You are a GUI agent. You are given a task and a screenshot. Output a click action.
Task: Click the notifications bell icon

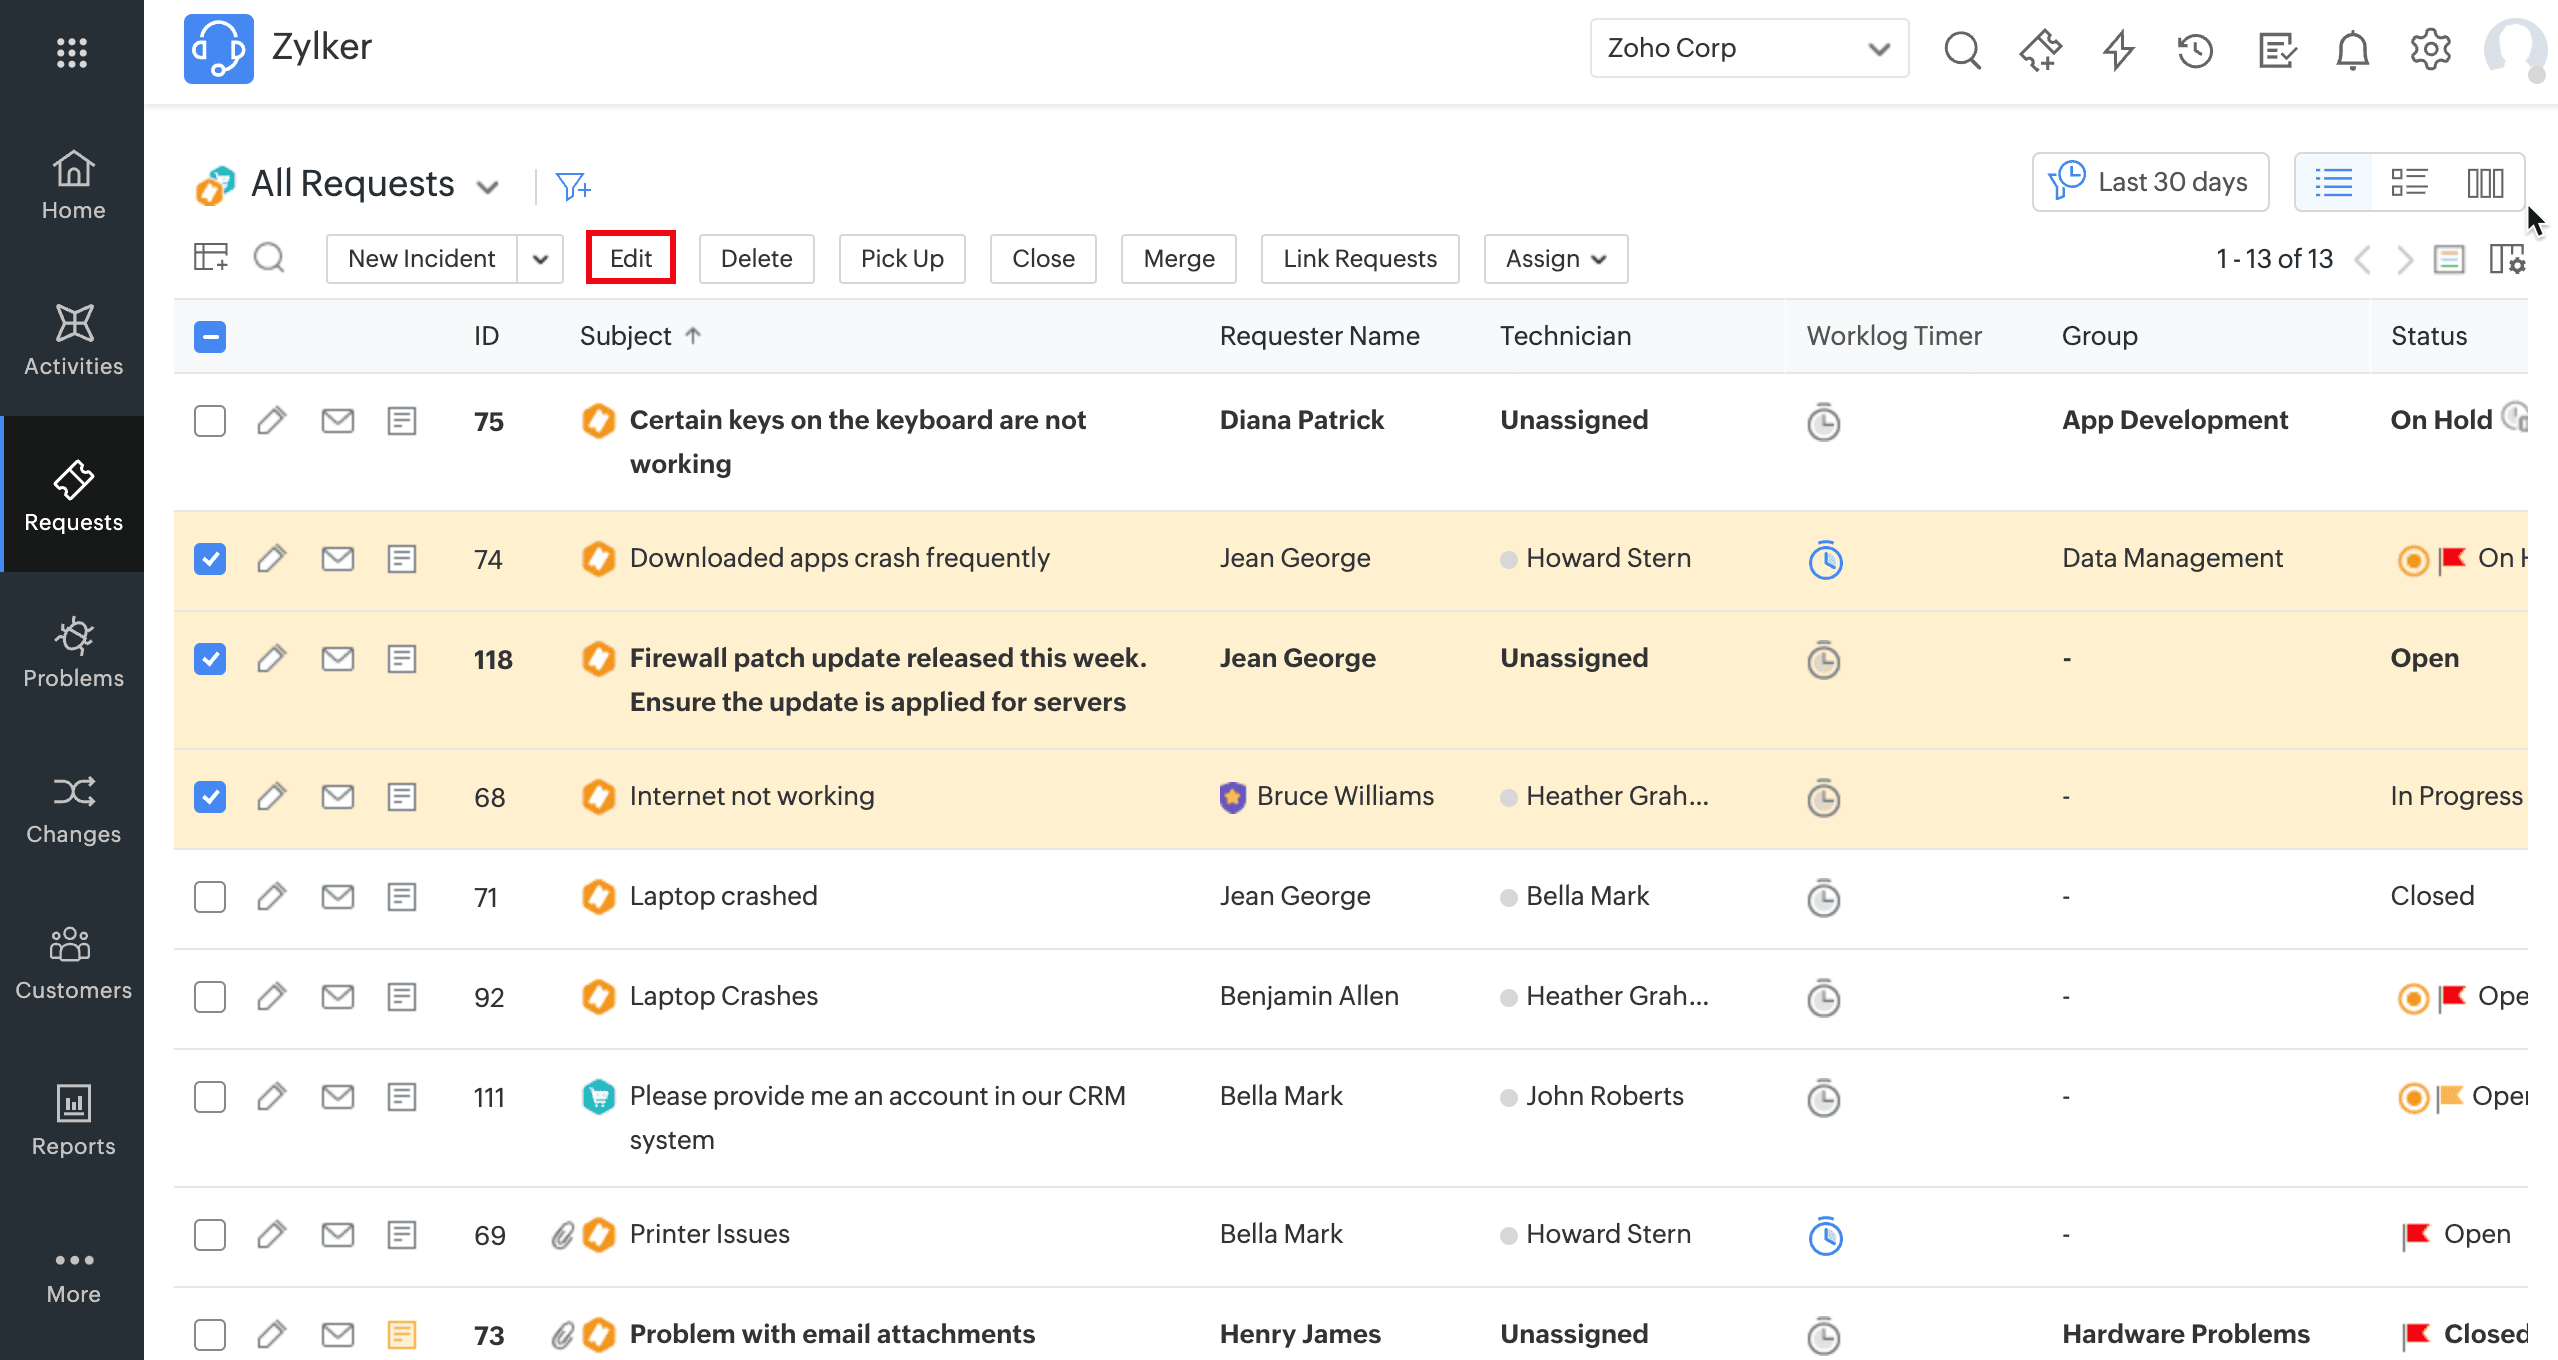tap(2352, 49)
